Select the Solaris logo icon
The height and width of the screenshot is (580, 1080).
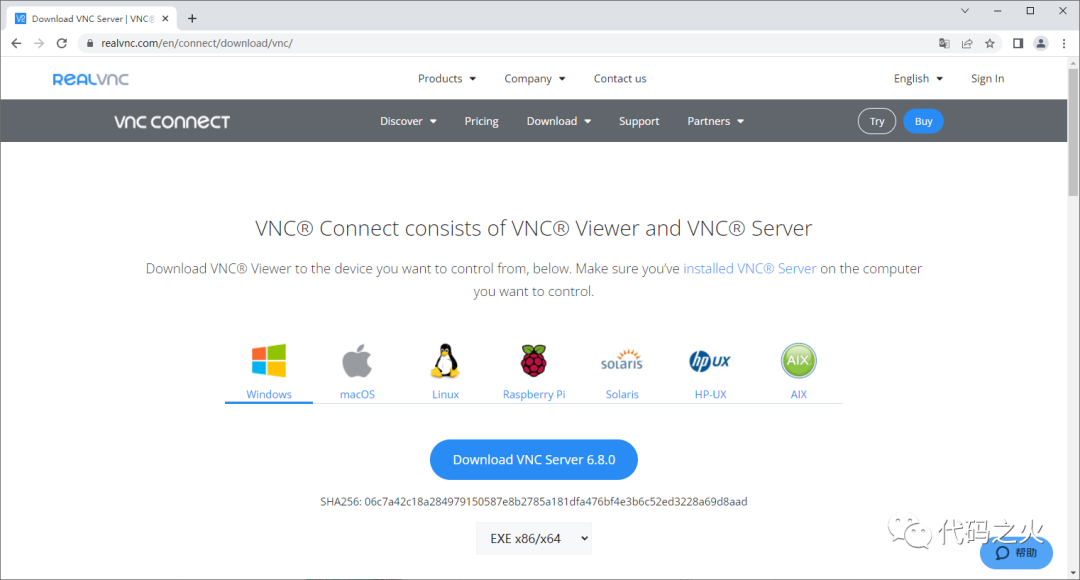pyautogui.click(x=622, y=360)
